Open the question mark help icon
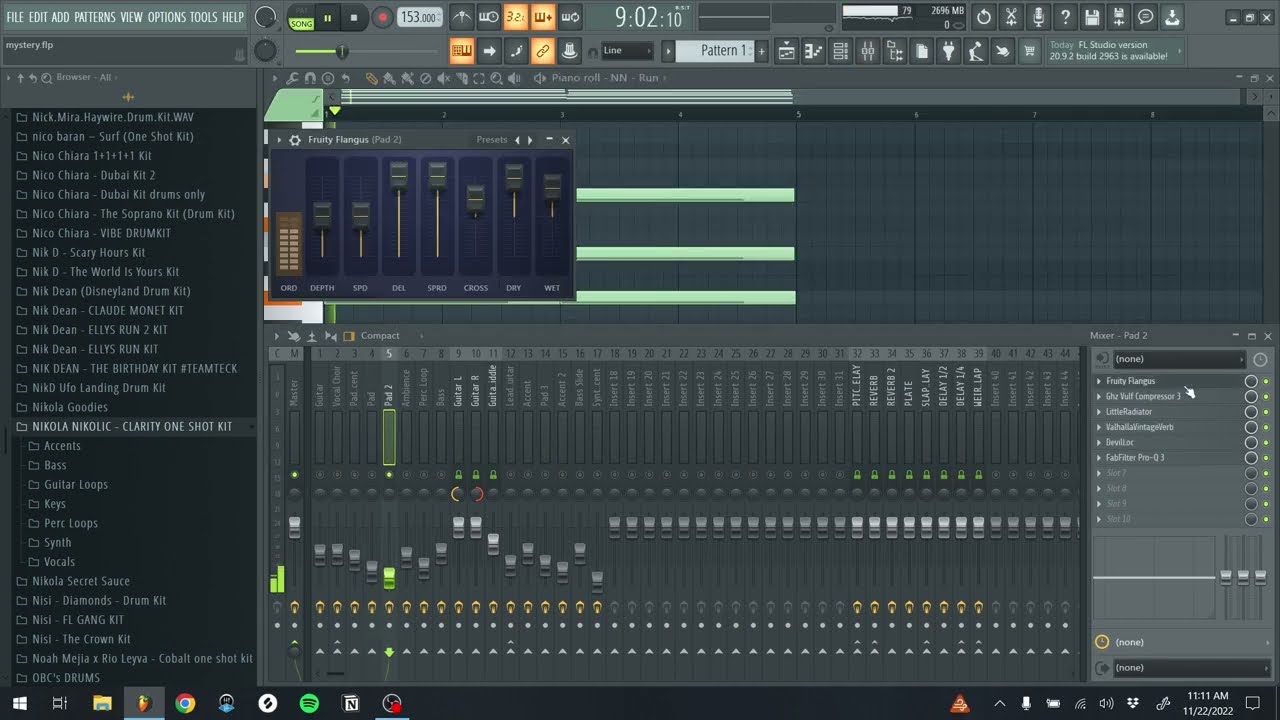 click(1065, 17)
